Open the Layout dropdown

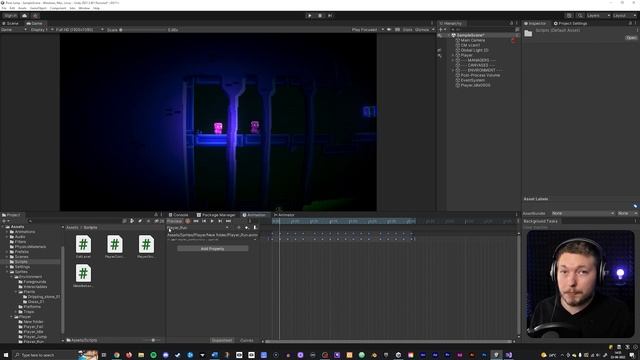click(x=624, y=16)
